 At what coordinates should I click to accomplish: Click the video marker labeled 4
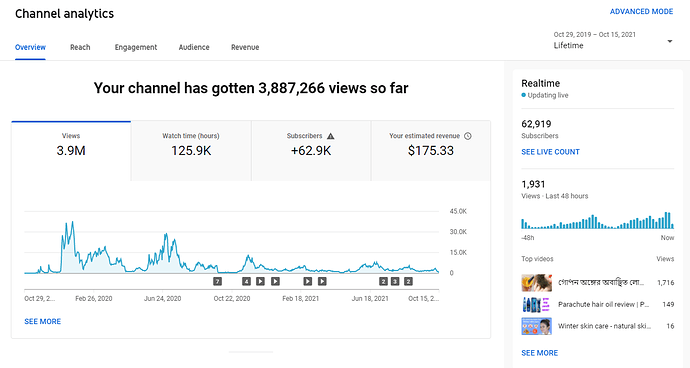click(x=246, y=281)
